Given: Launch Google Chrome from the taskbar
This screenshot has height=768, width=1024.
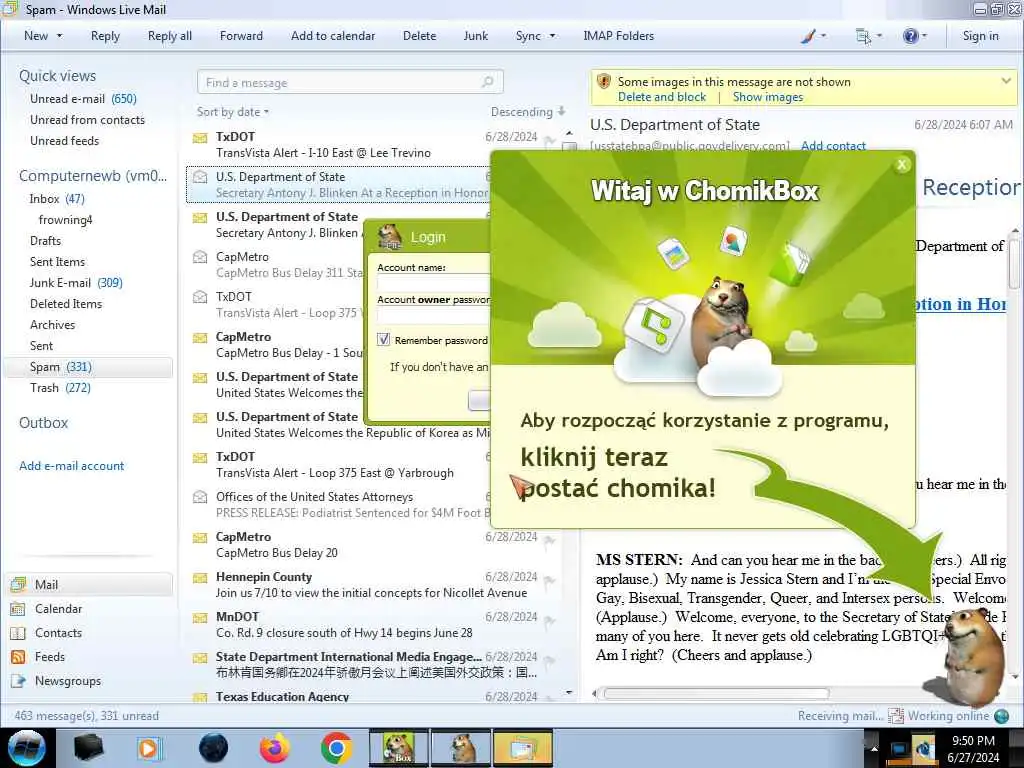Looking at the screenshot, I should pyautogui.click(x=336, y=748).
